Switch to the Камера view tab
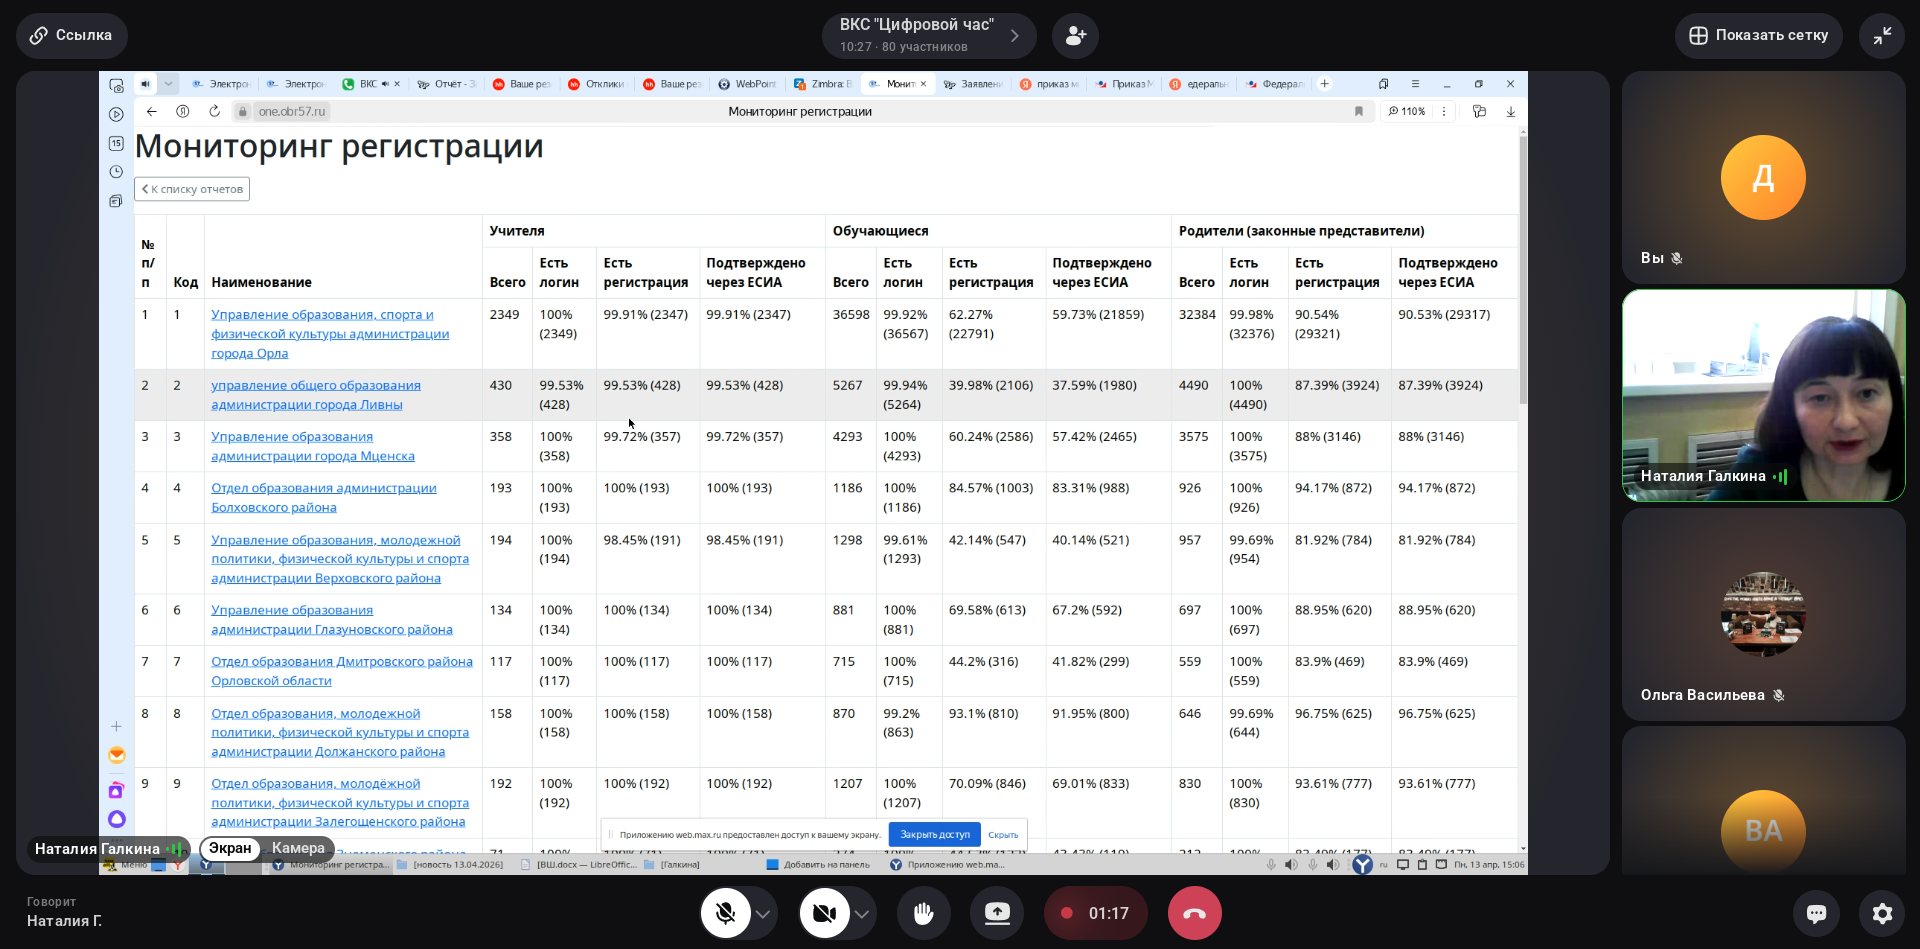This screenshot has width=1920, height=949. pos(298,848)
